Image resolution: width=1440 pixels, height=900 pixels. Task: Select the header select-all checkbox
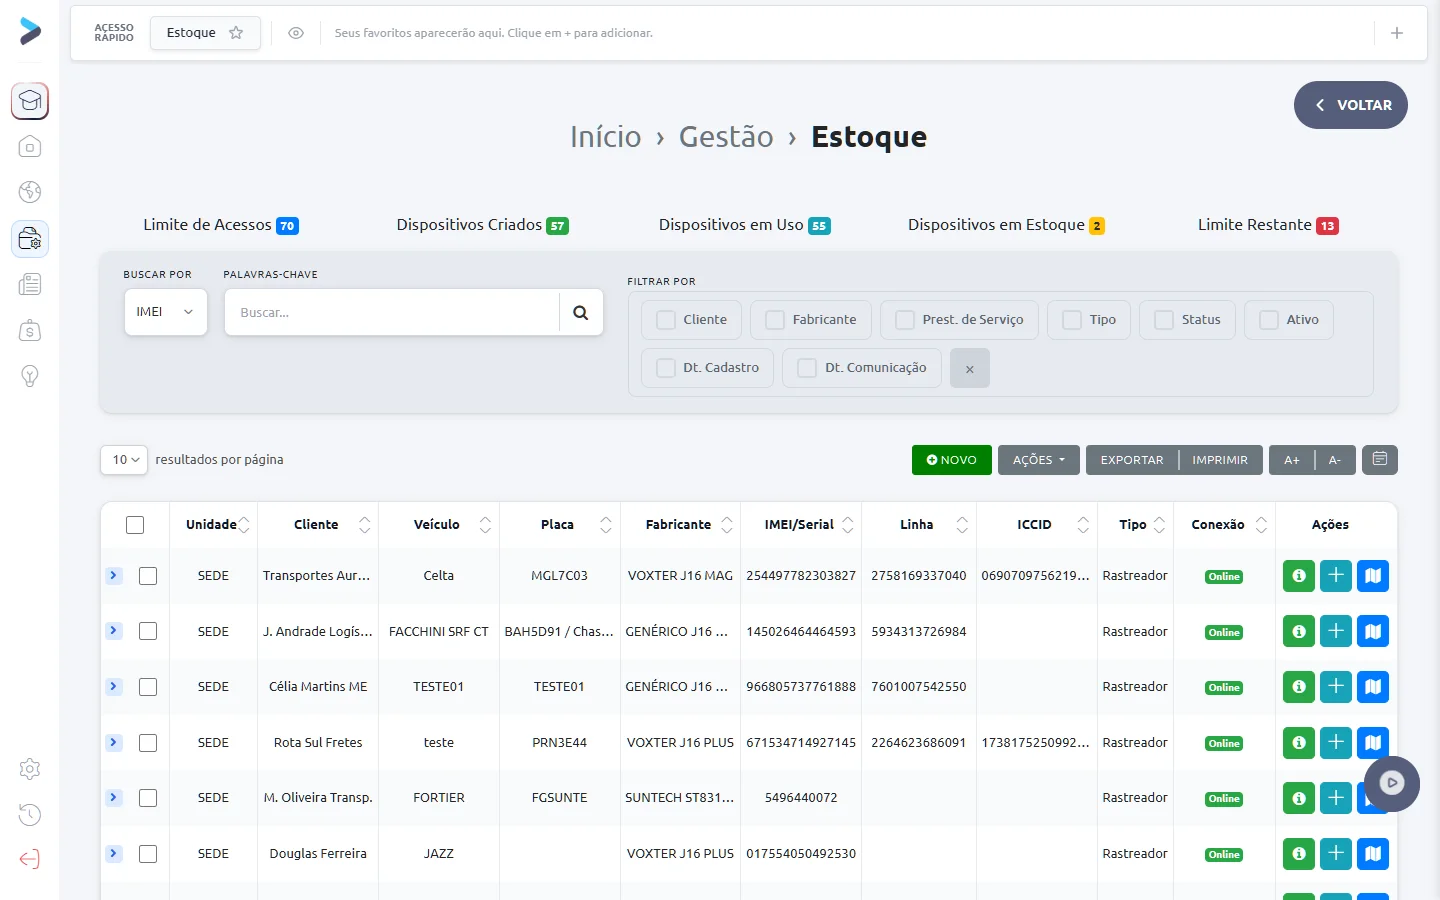[x=135, y=525]
